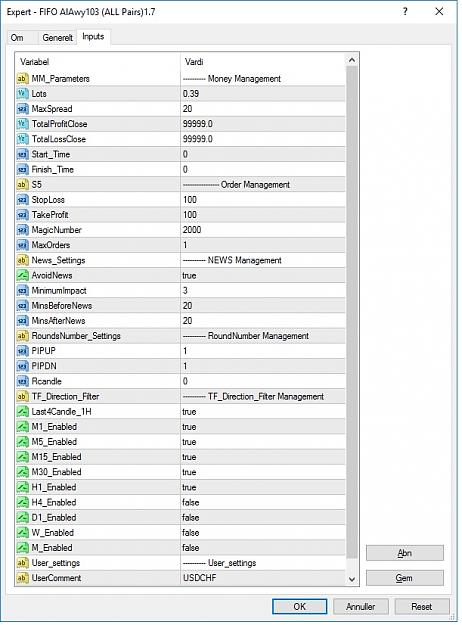Click the double icon beside TotalLossClose
Image resolution: width=462 pixels, height=625 pixels.
[22, 139]
